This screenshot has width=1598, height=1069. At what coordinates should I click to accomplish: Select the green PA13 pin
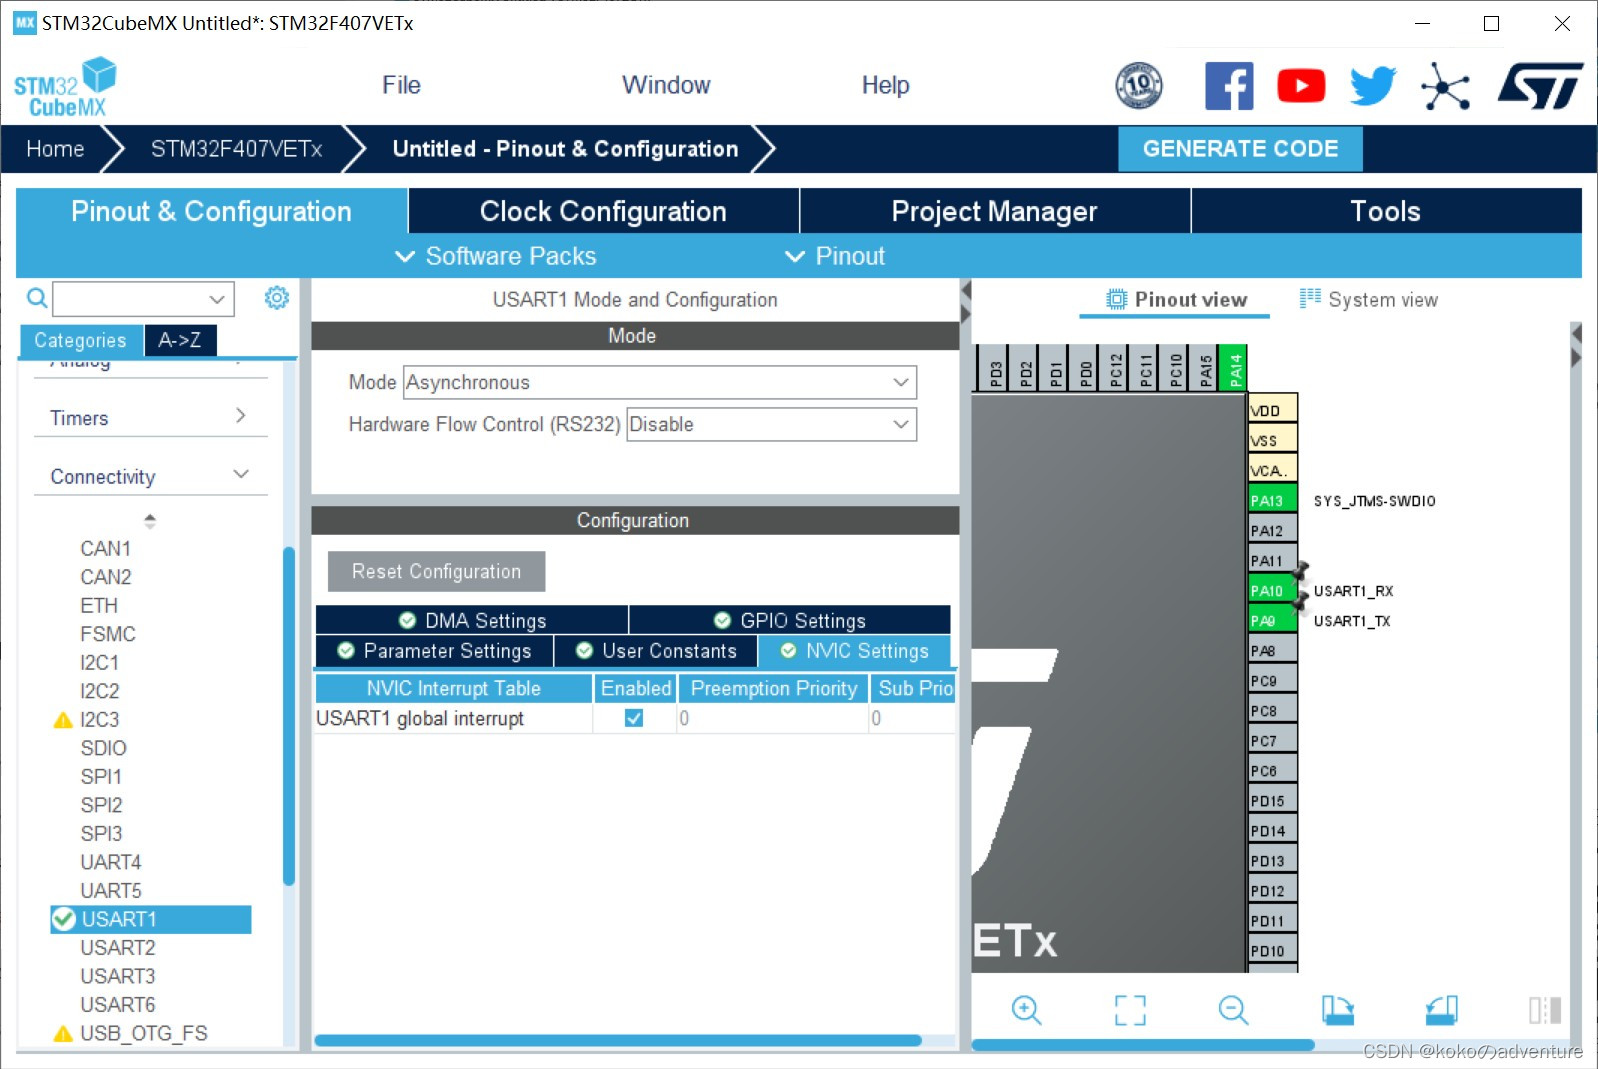[x=1272, y=500]
